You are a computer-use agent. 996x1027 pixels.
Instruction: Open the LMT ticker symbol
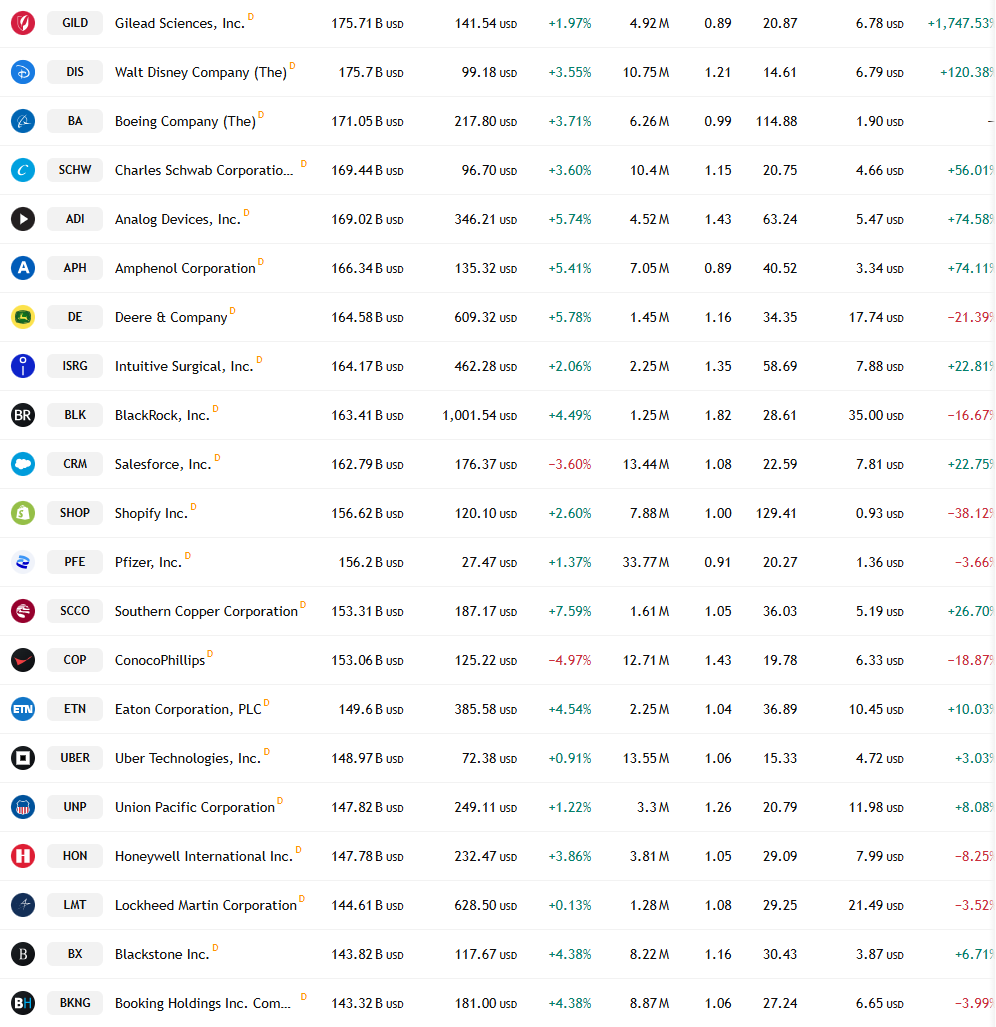pyautogui.click(x=75, y=905)
